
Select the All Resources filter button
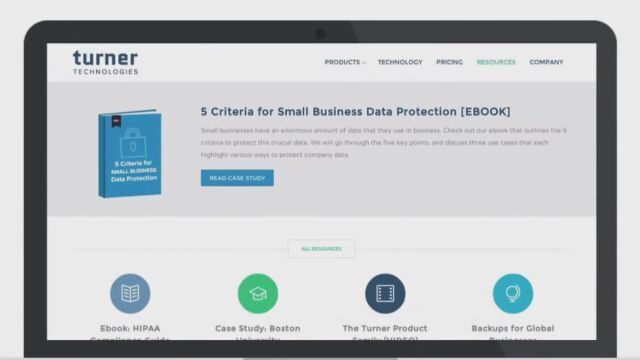[x=322, y=249]
